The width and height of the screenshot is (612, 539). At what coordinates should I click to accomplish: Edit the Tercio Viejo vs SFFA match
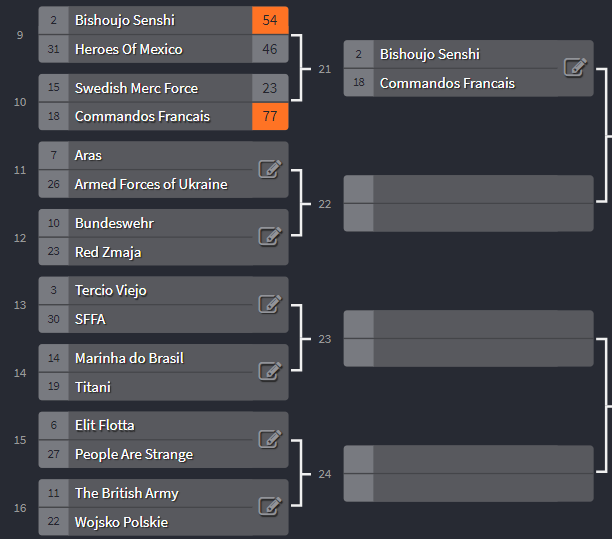pyautogui.click(x=269, y=304)
